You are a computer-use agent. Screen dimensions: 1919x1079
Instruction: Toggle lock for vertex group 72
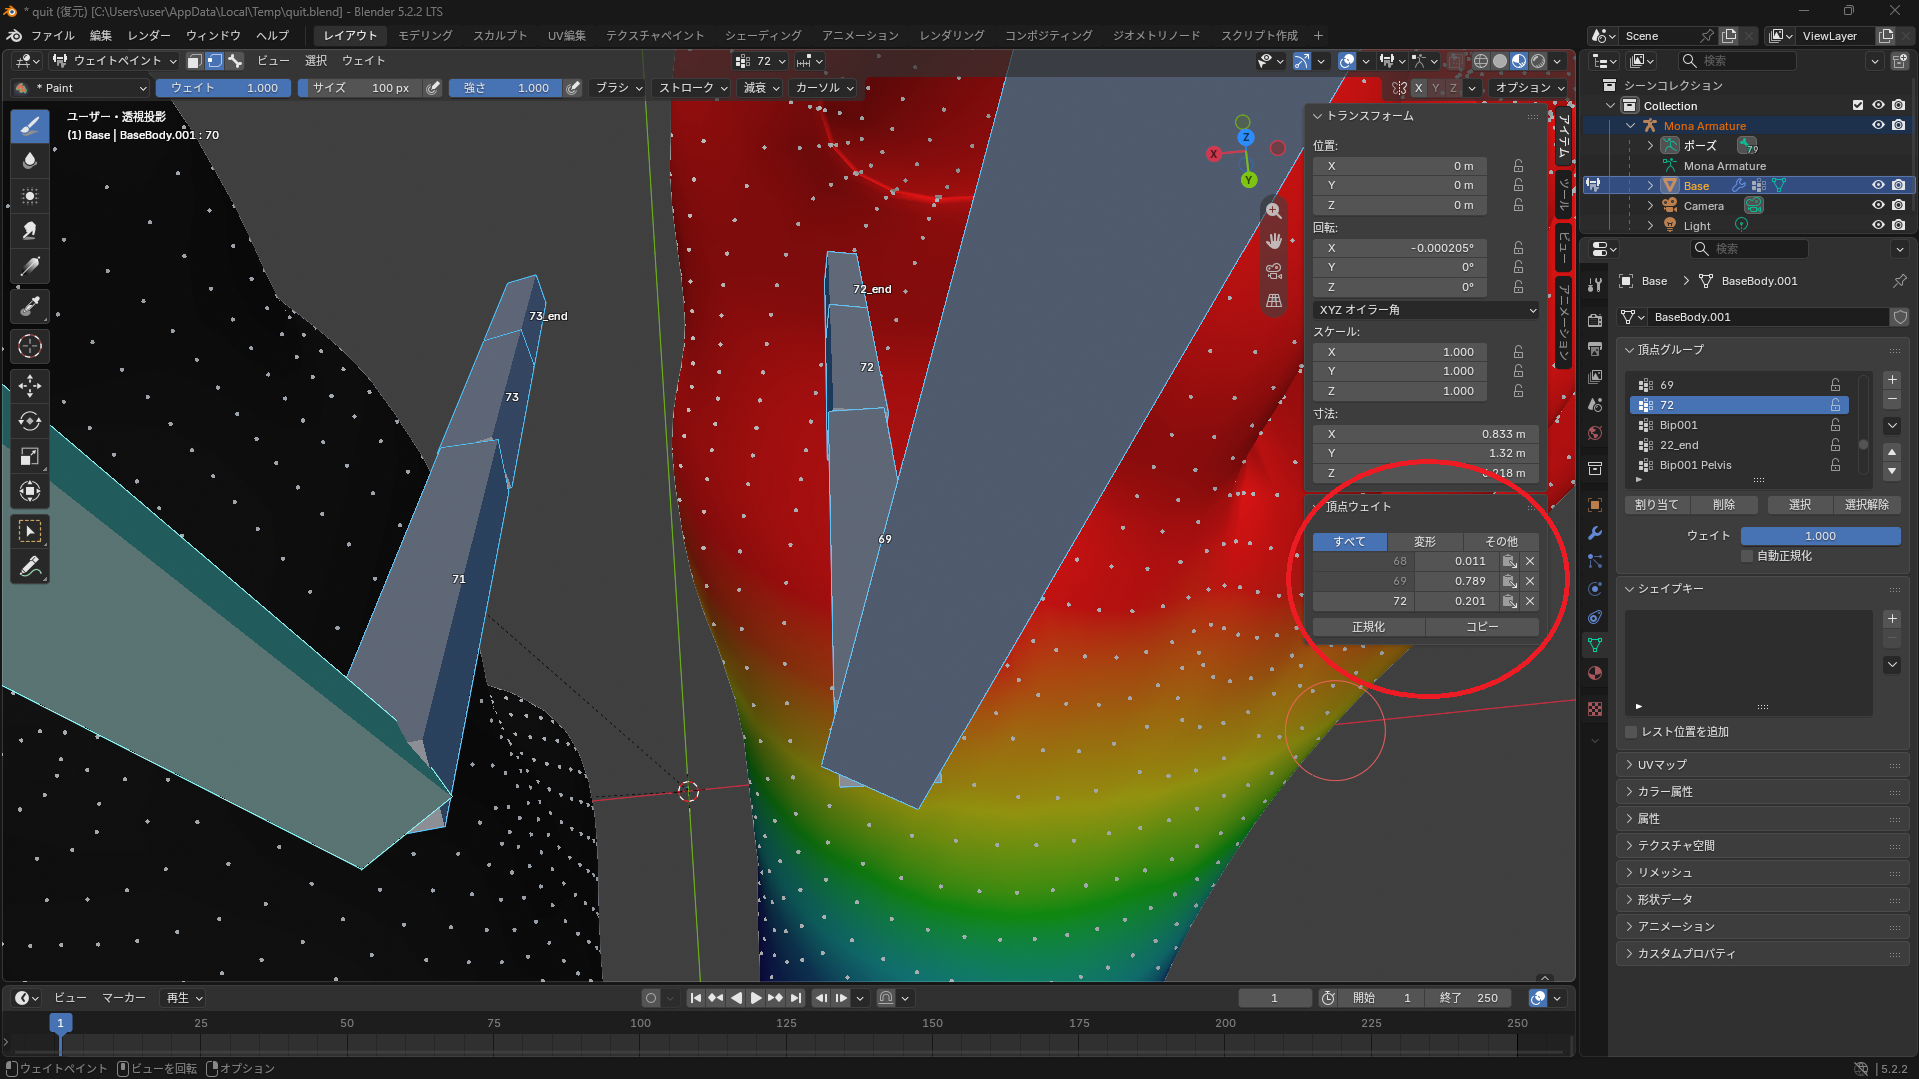pos(1835,406)
